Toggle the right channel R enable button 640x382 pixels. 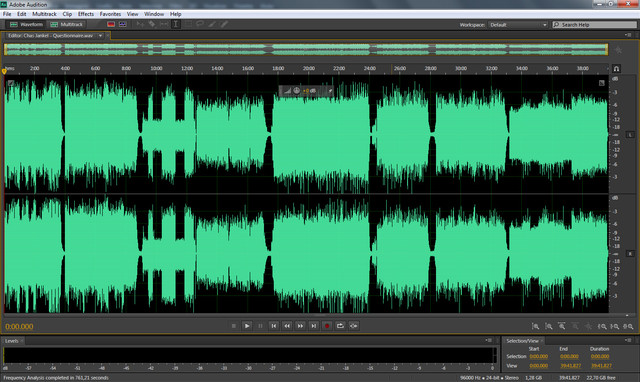(x=630, y=254)
